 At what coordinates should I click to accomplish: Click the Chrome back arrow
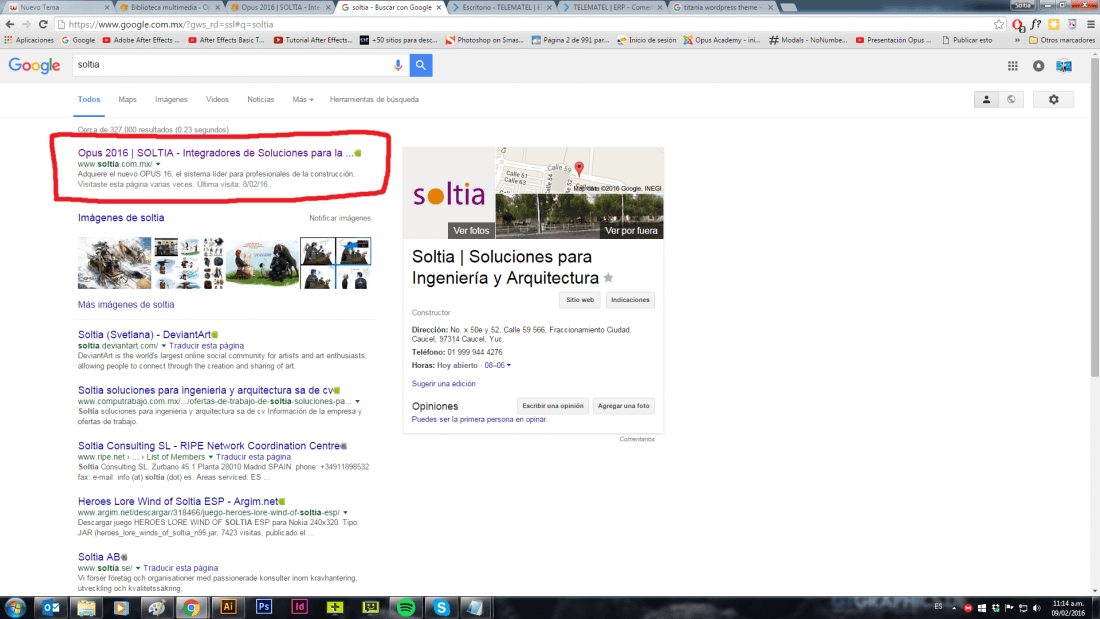tap(10, 25)
